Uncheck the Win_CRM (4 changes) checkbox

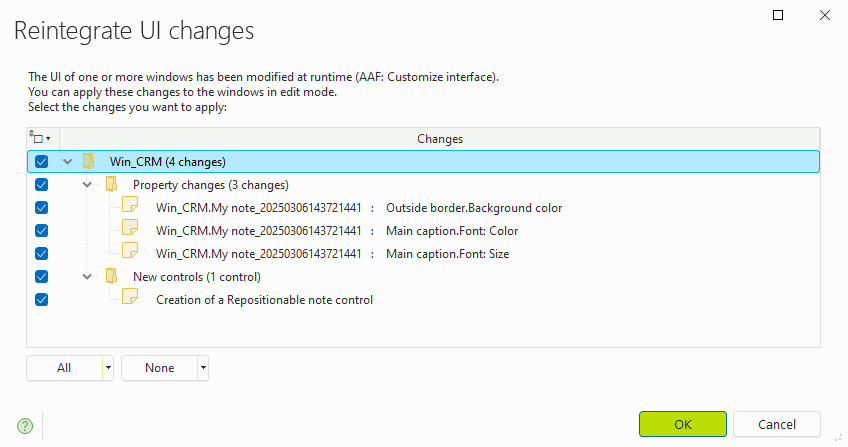click(x=42, y=162)
